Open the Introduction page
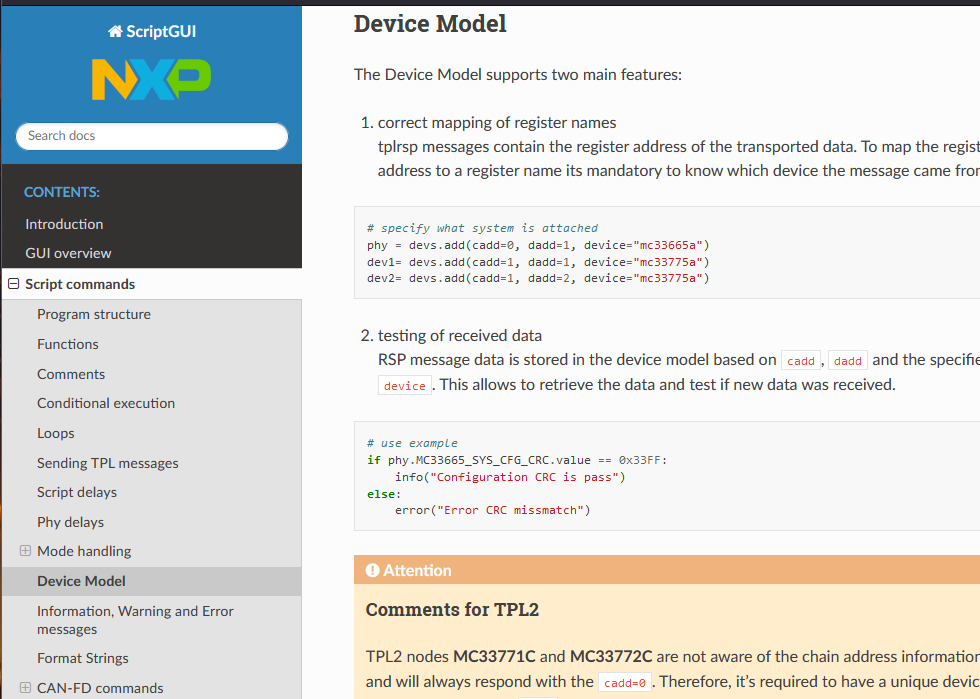The height and width of the screenshot is (699, 980). tap(64, 224)
